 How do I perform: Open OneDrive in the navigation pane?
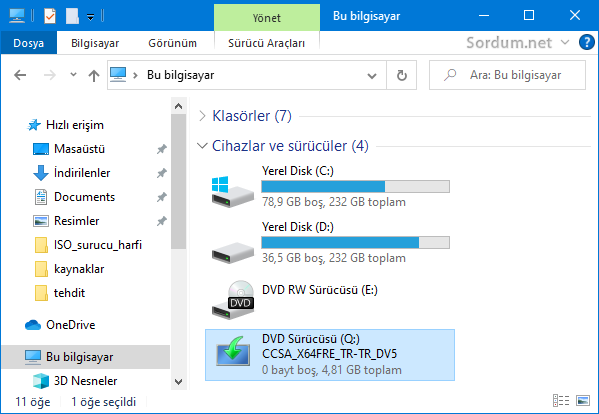pos(71,325)
